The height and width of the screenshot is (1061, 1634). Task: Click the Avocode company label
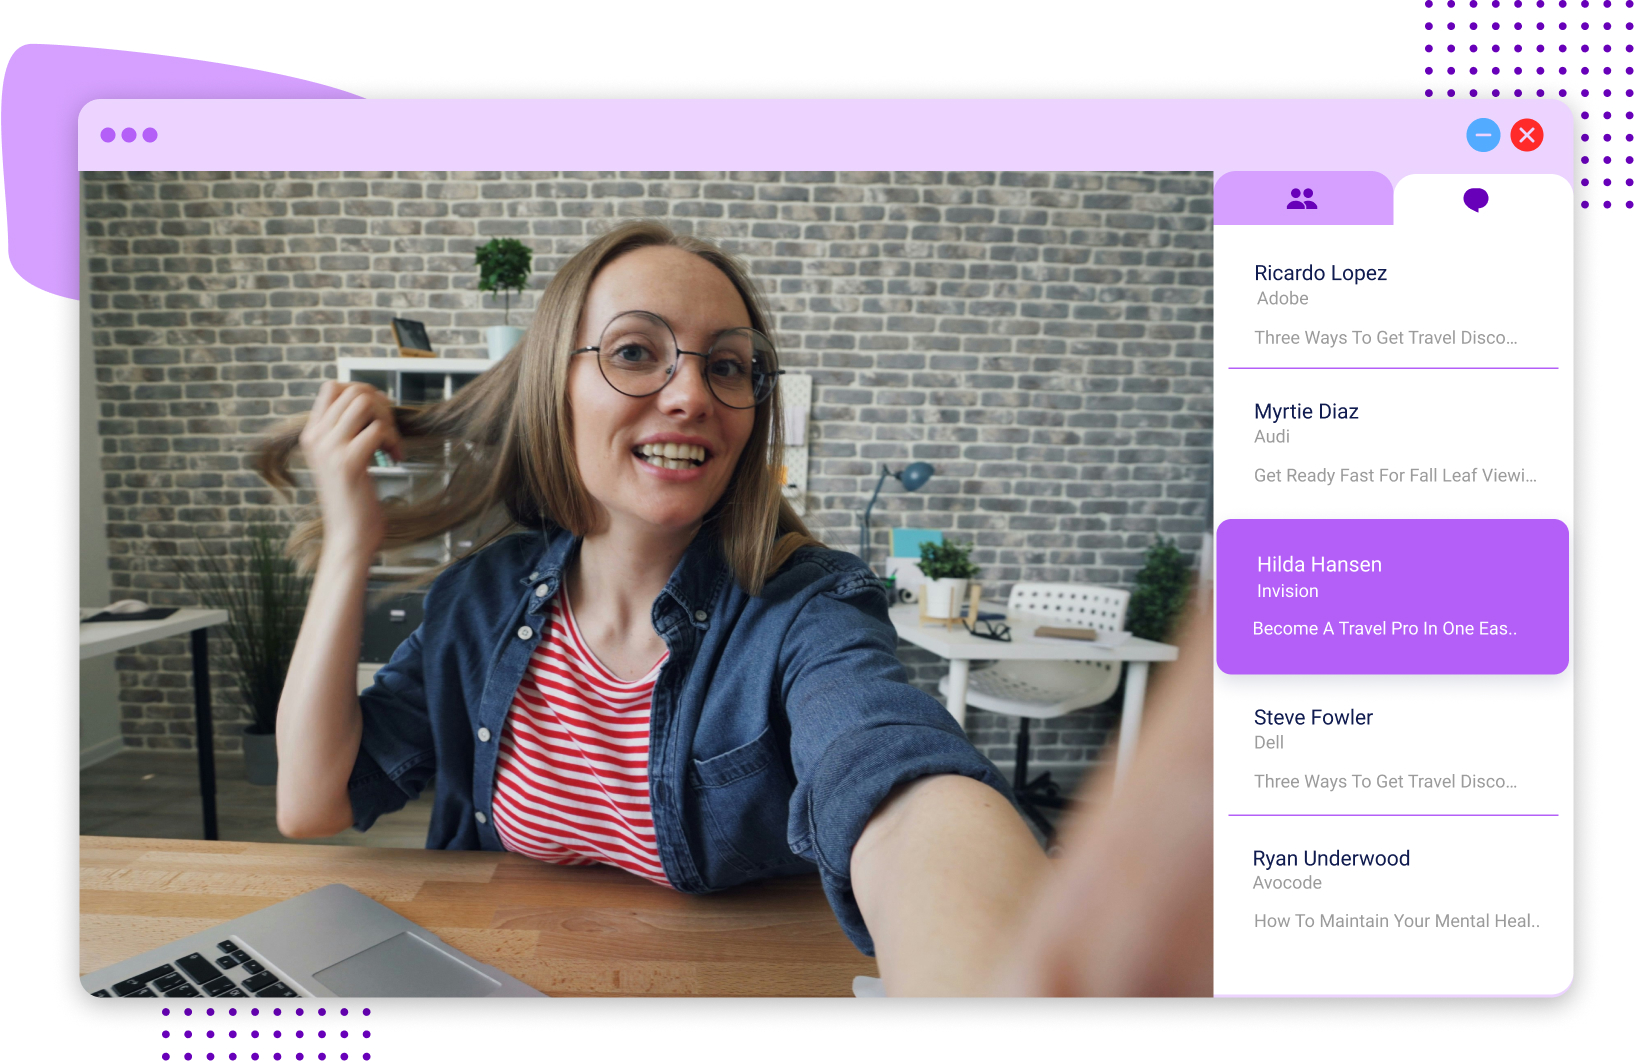pos(1287,883)
